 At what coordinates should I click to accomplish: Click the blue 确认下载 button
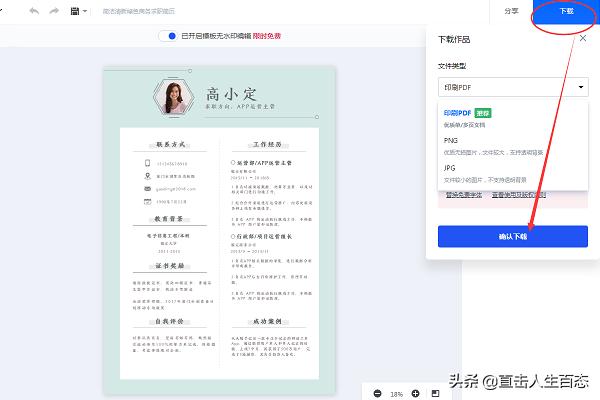coord(513,237)
